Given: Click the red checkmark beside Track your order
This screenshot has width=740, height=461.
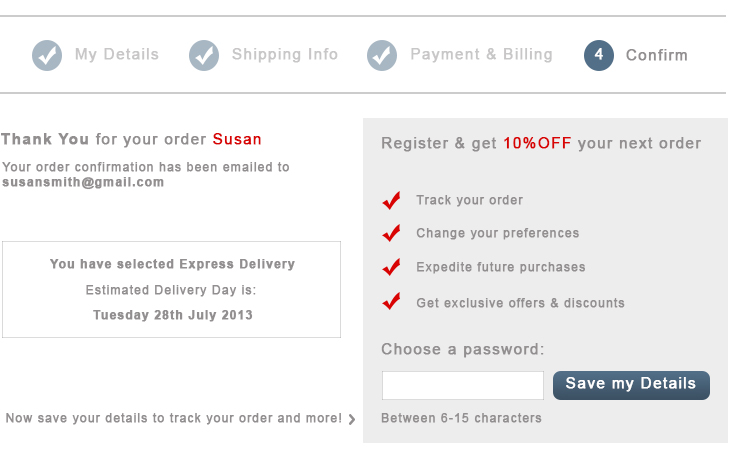Looking at the screenshot, I should click(x=391, y=201).
